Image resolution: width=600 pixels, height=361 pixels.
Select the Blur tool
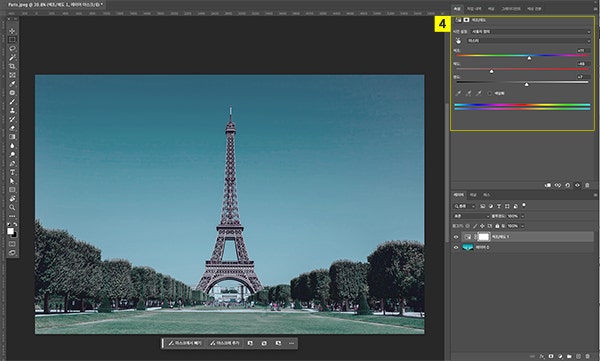coord(12,145)
